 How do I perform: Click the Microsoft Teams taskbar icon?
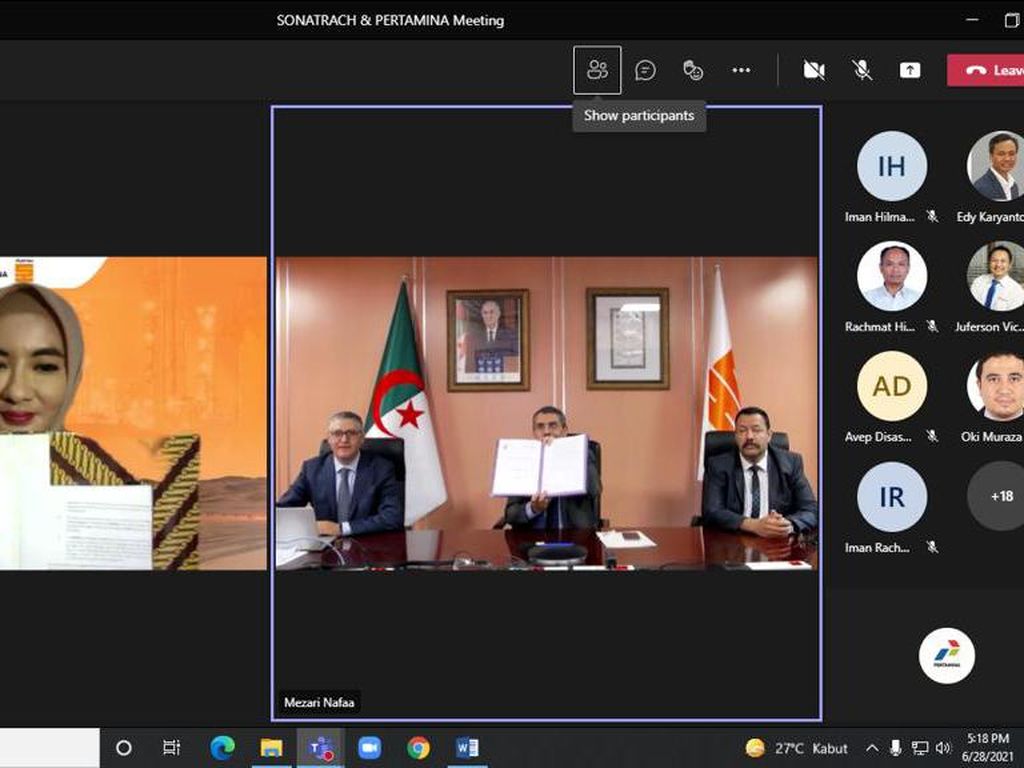pyautogui.click(x=321, y=748)
